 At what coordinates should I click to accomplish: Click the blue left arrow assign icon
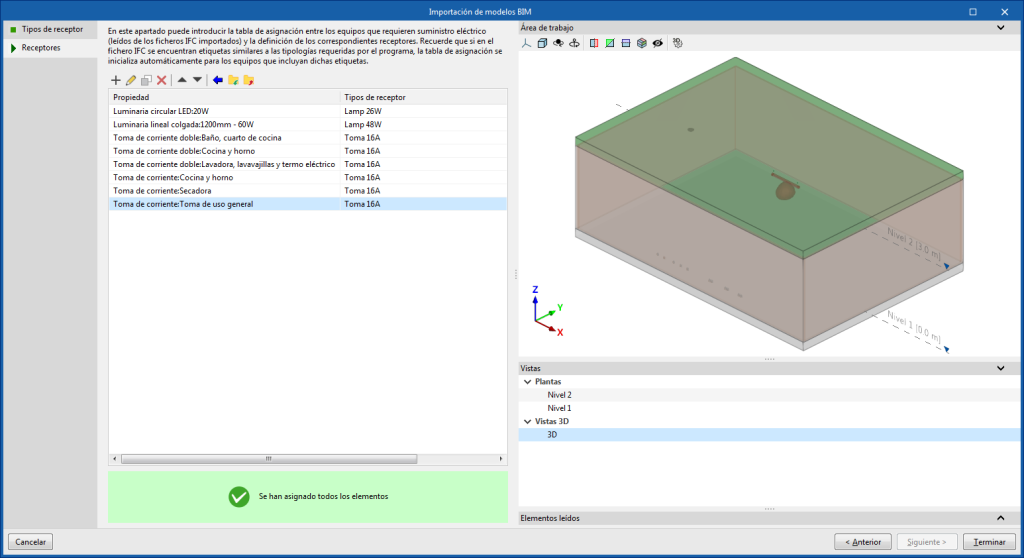coord(217,80)
